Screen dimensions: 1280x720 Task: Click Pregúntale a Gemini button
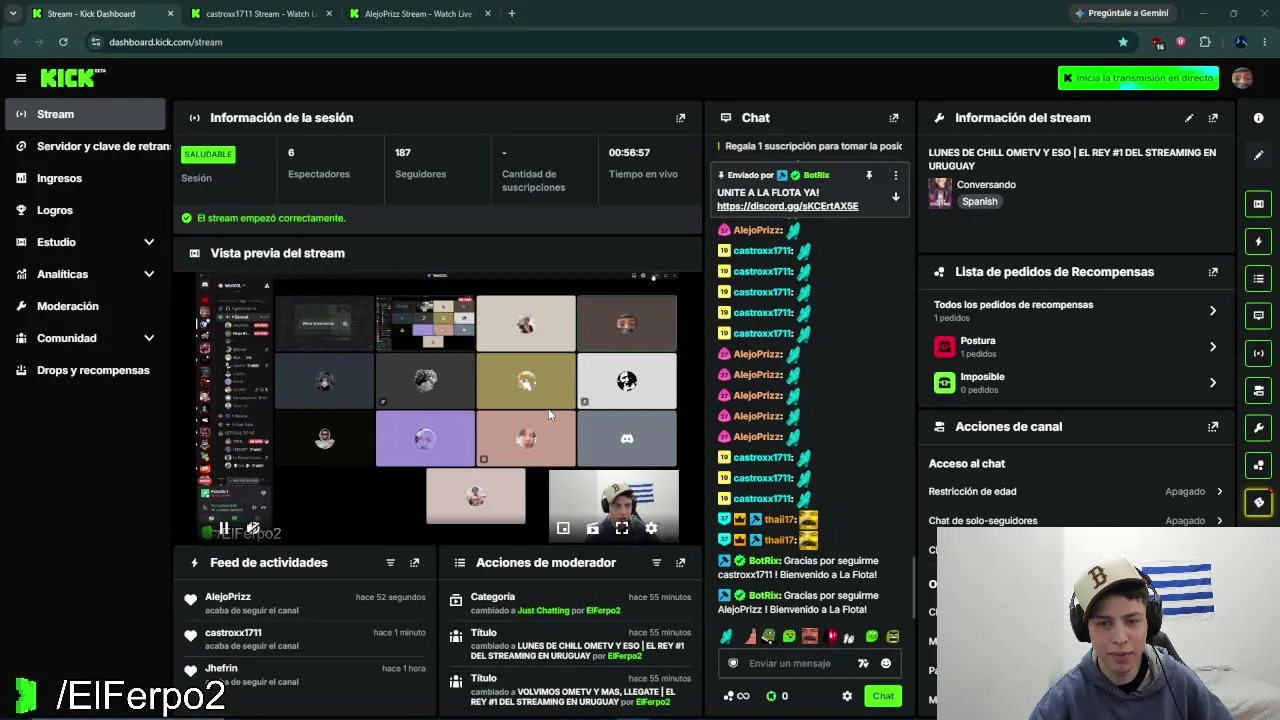(x=1121, y=14)
